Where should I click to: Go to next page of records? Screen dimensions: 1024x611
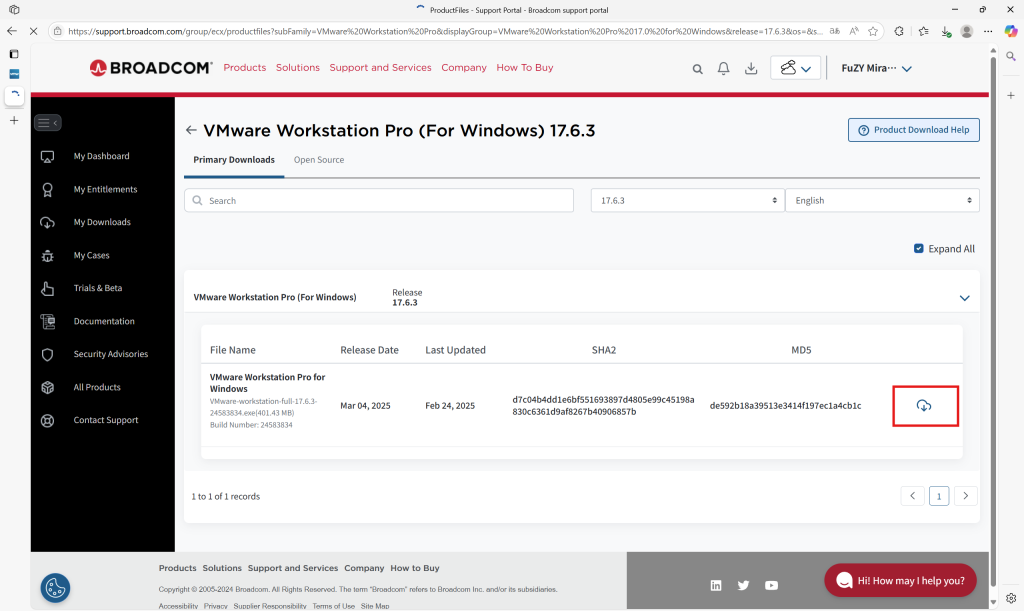pyautogui.click(x=965, y=496)
